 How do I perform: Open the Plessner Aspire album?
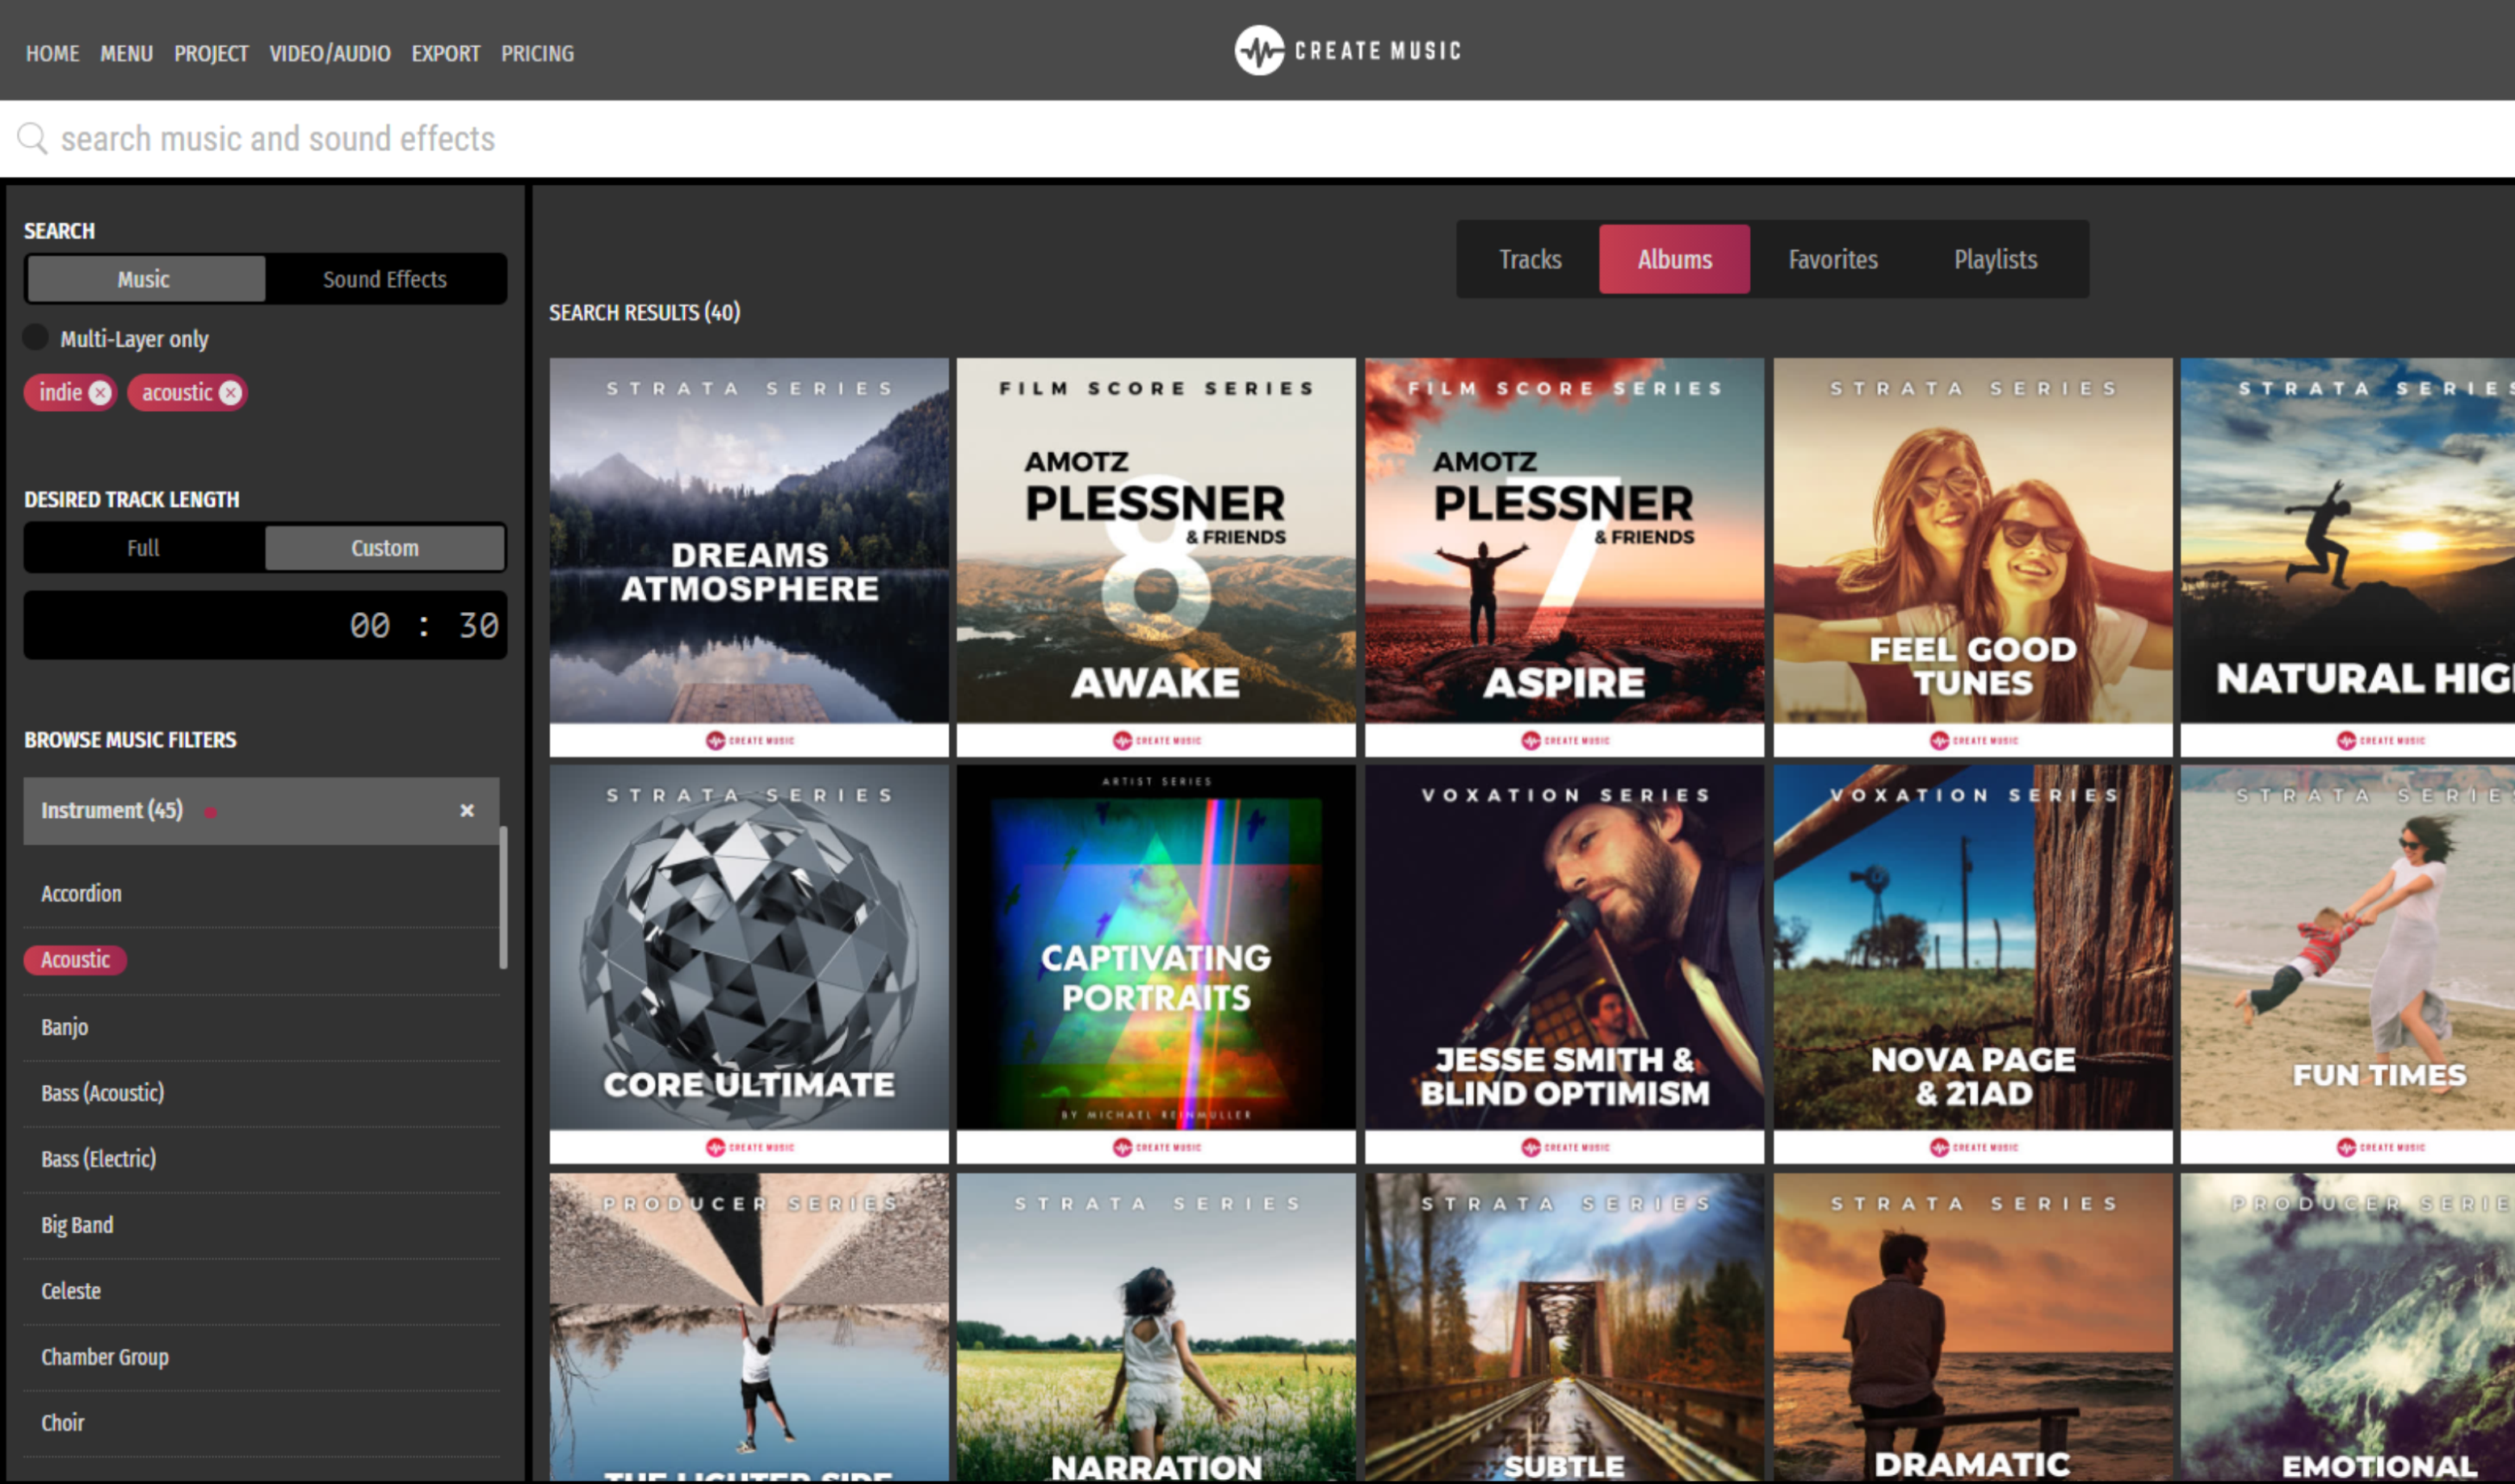(x=1564, y=557)
